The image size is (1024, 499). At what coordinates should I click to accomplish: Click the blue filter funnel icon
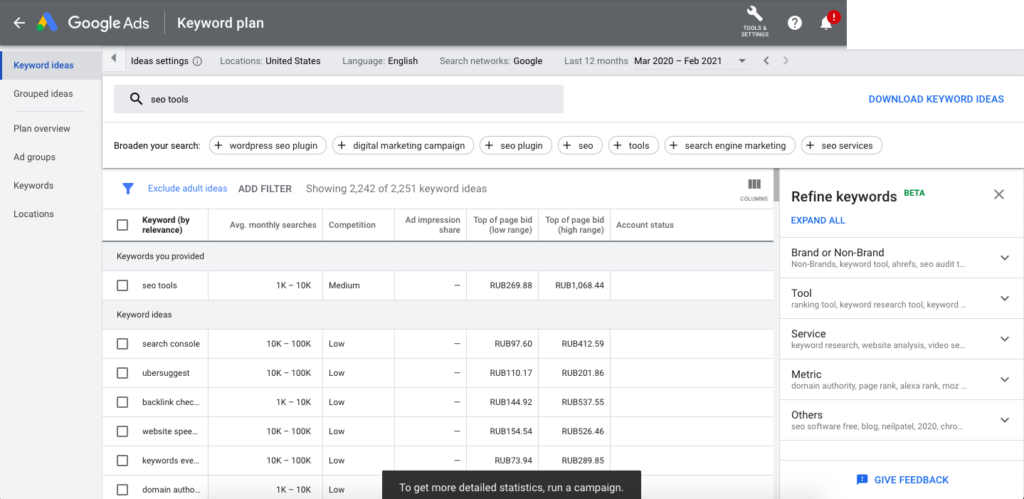coord(128,189)
